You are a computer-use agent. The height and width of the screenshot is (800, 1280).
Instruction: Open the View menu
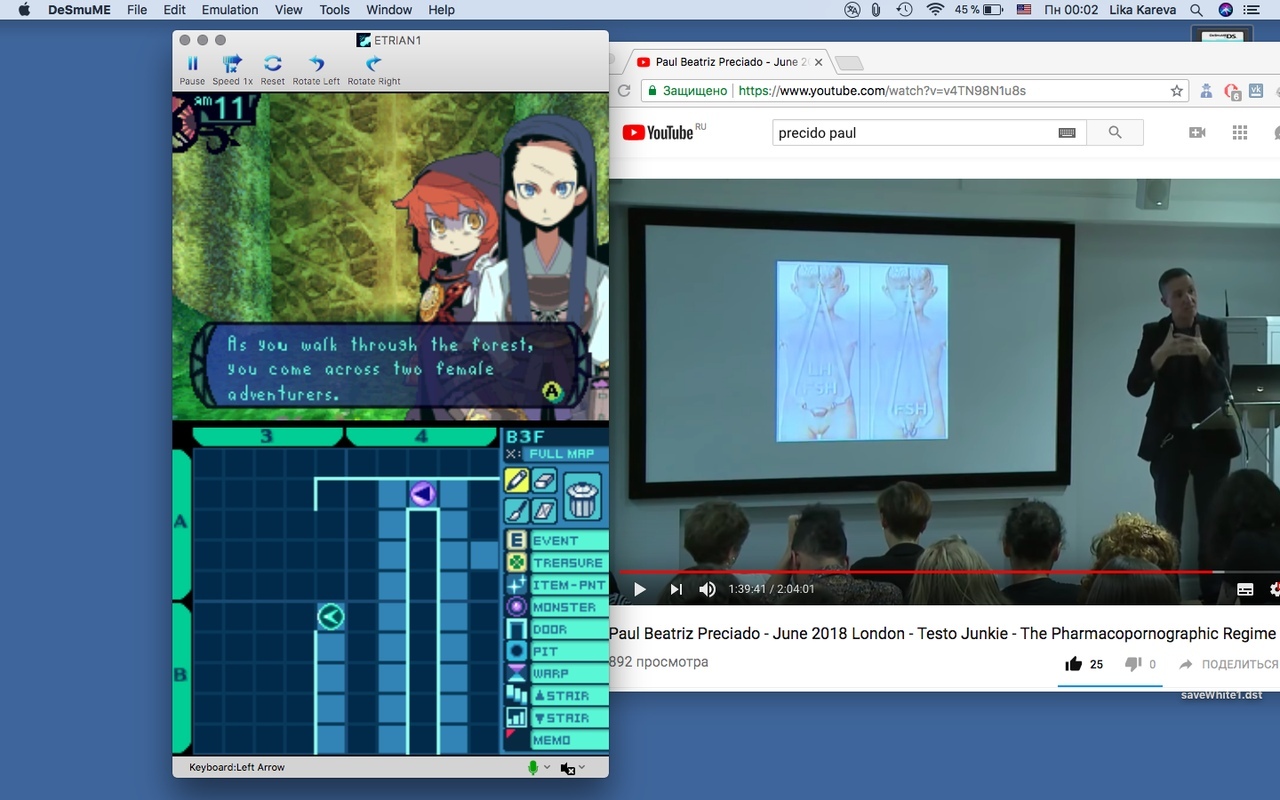pos(288,10)
